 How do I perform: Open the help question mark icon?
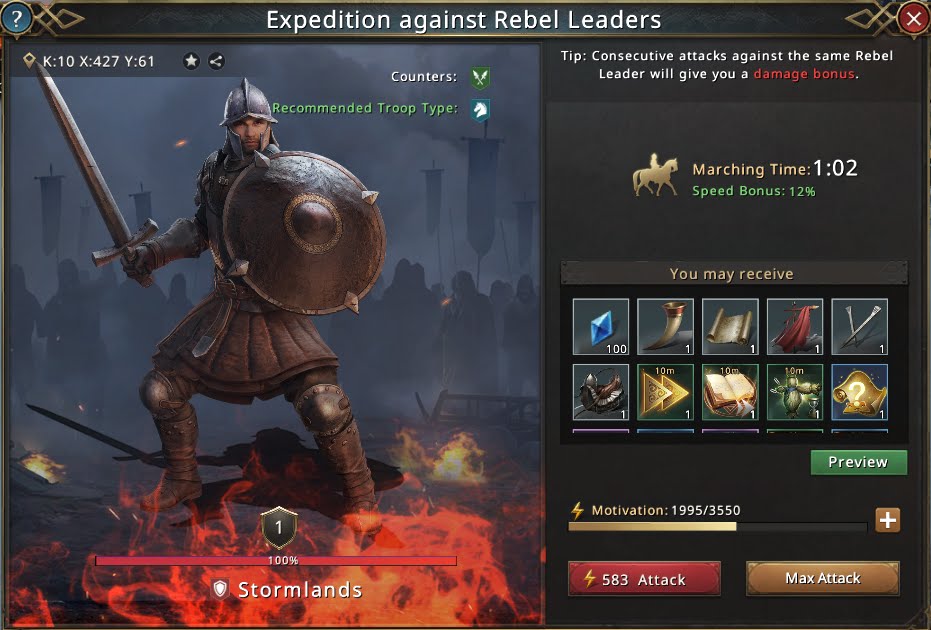tap(16, 18)
